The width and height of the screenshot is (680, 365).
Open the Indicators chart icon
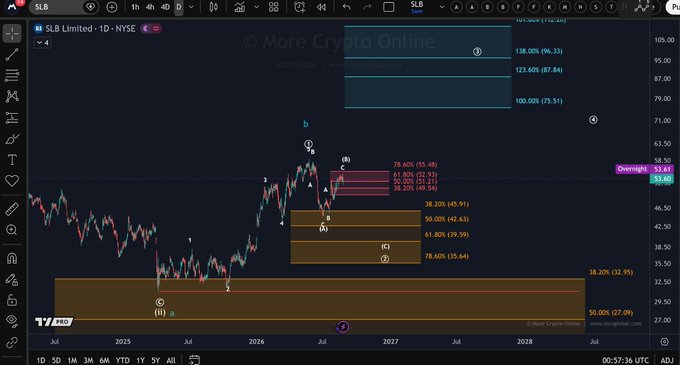(x=239, y=7)
